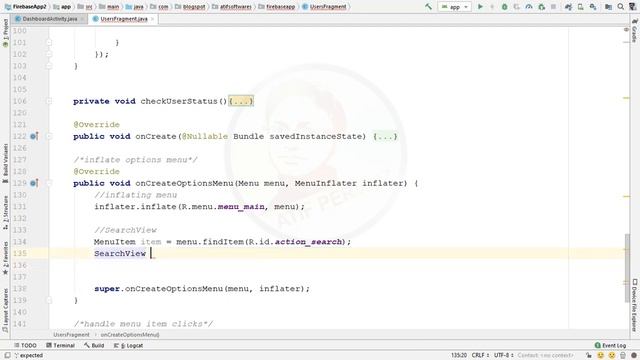Open the Gradle panel on right edge
Image resolution: width=640 pixels, height=360 pixels.
[634, 31]
